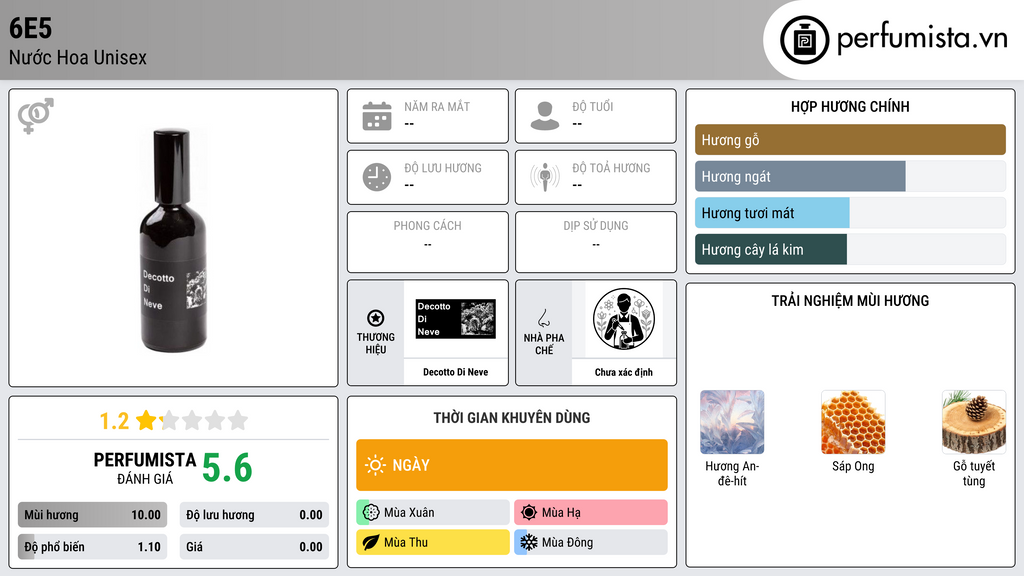
Task: Click the Perfumista đánh giá label
Action: point(144,468)
